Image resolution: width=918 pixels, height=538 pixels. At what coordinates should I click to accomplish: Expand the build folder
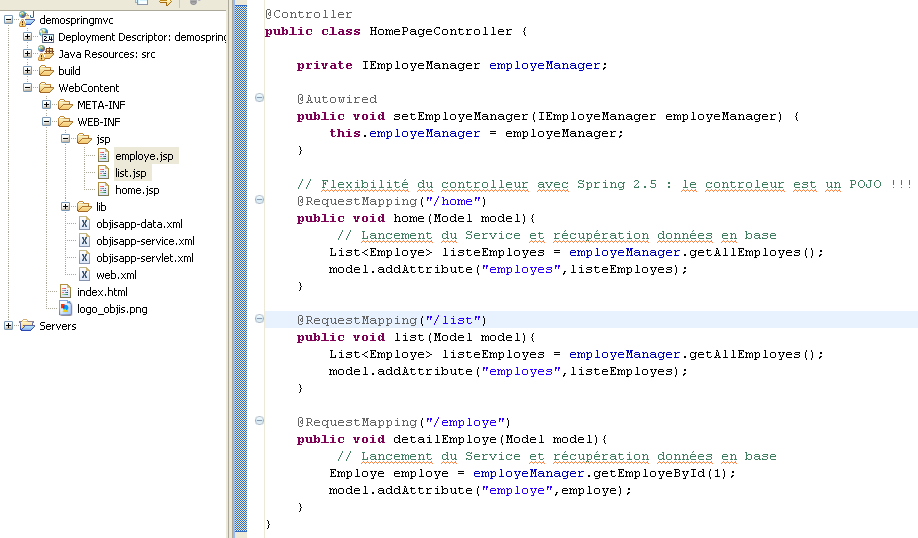(27, 71)
